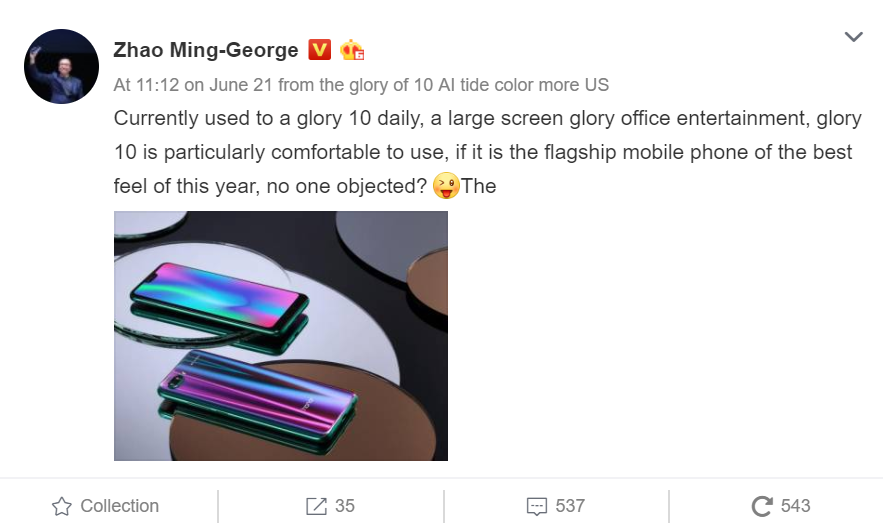Image resolution: width=883 pixels, height=532 pixels.
Task: Expand the post options chevron menu
Action: 853,37
